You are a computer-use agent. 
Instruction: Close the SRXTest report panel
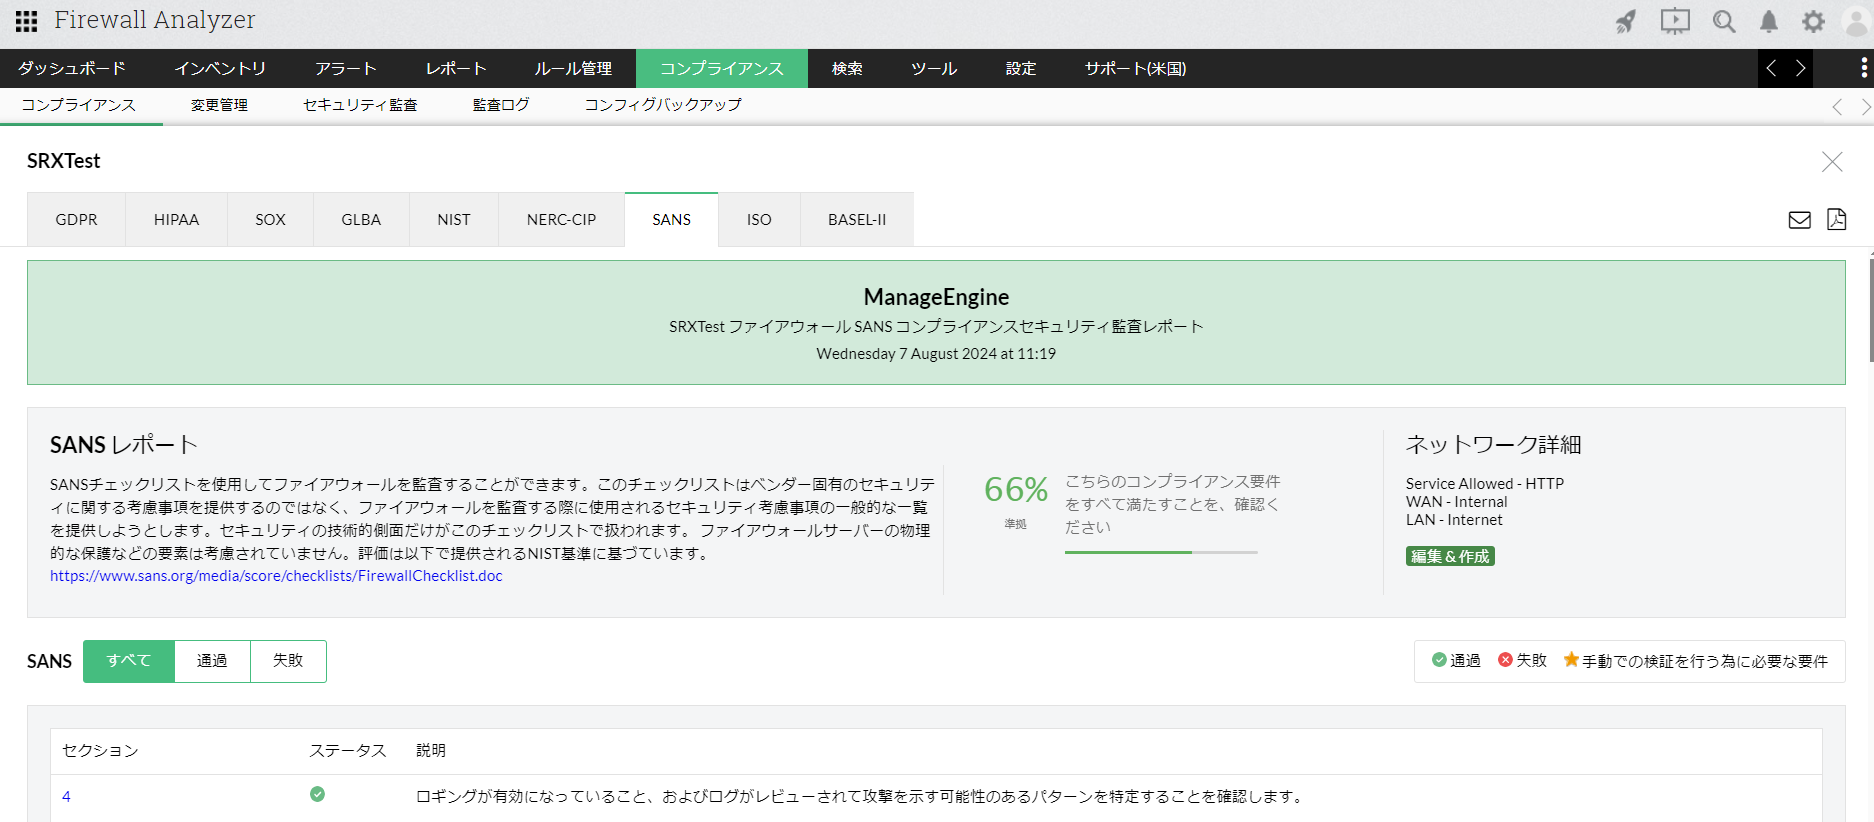1832,162
